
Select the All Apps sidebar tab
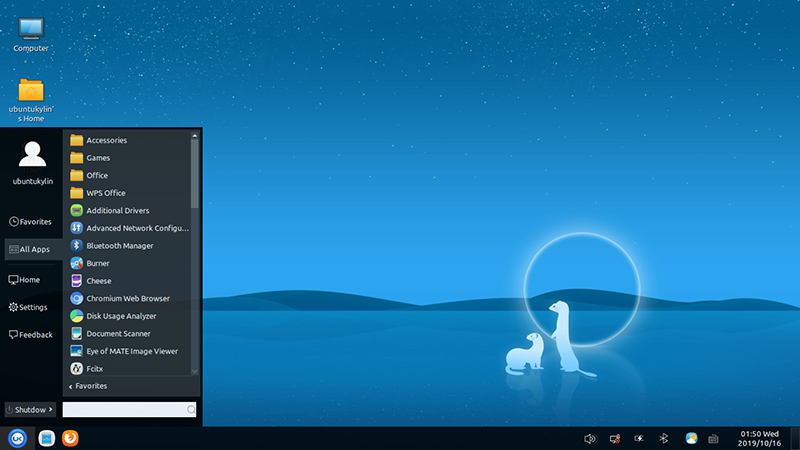click(x=30, y=250)
